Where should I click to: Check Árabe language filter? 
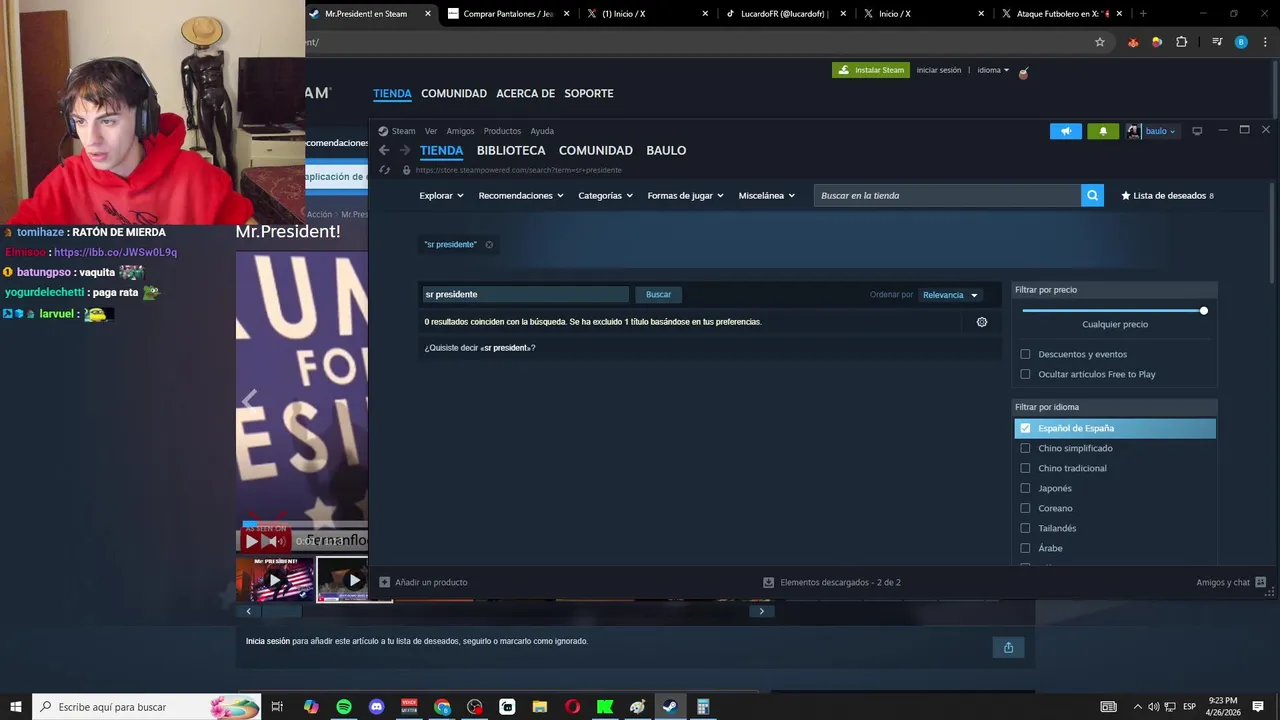pos(1025,548)
